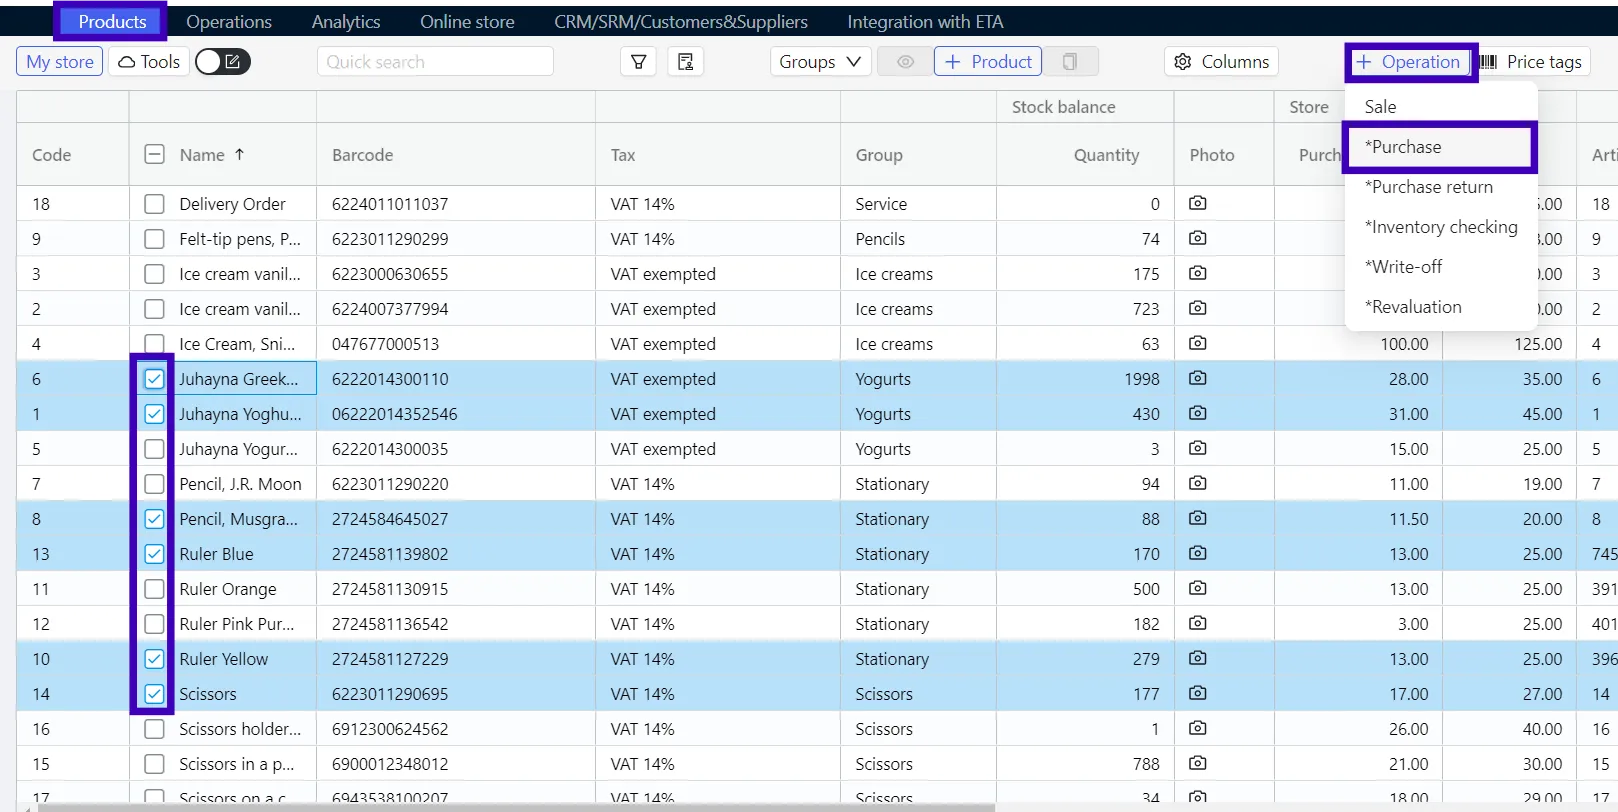
Task: Select the Juhayna Yoghu... name cell
Action: 240,414
